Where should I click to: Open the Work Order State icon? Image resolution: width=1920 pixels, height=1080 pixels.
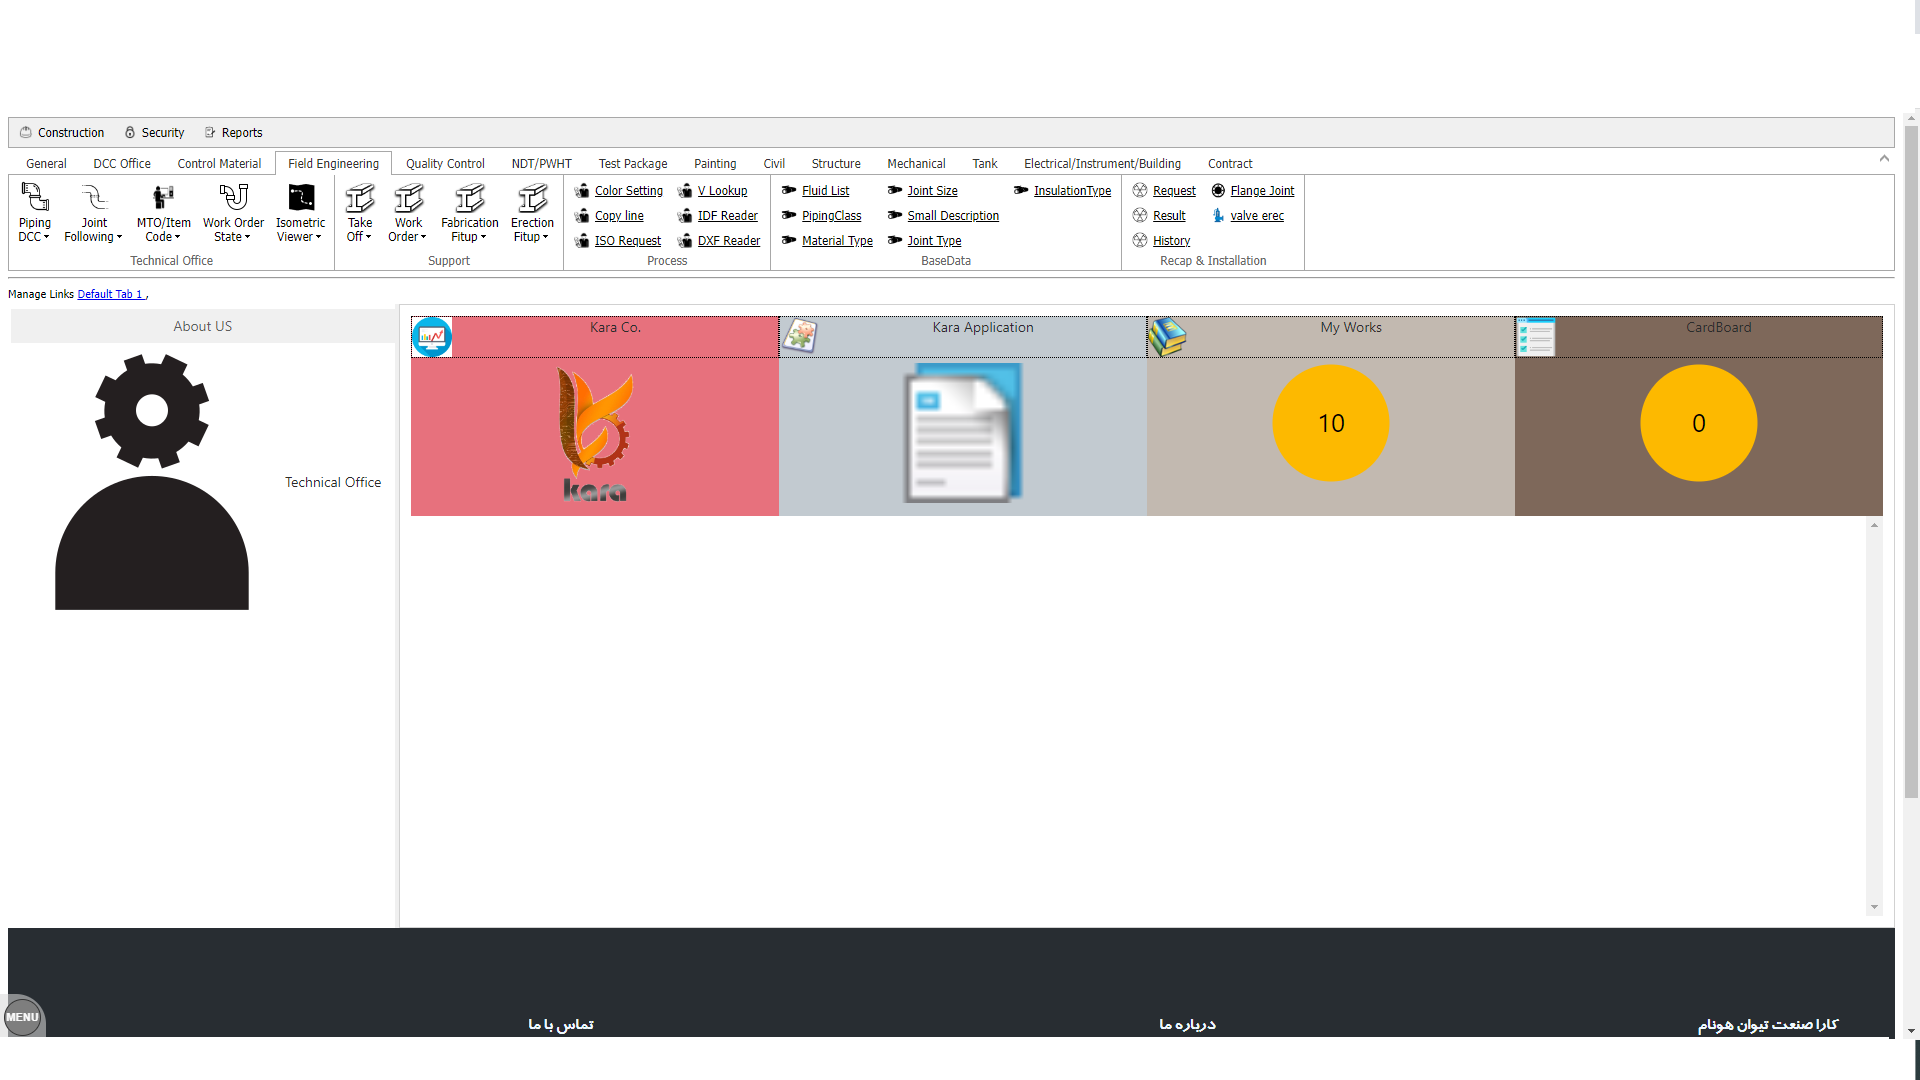233,197
